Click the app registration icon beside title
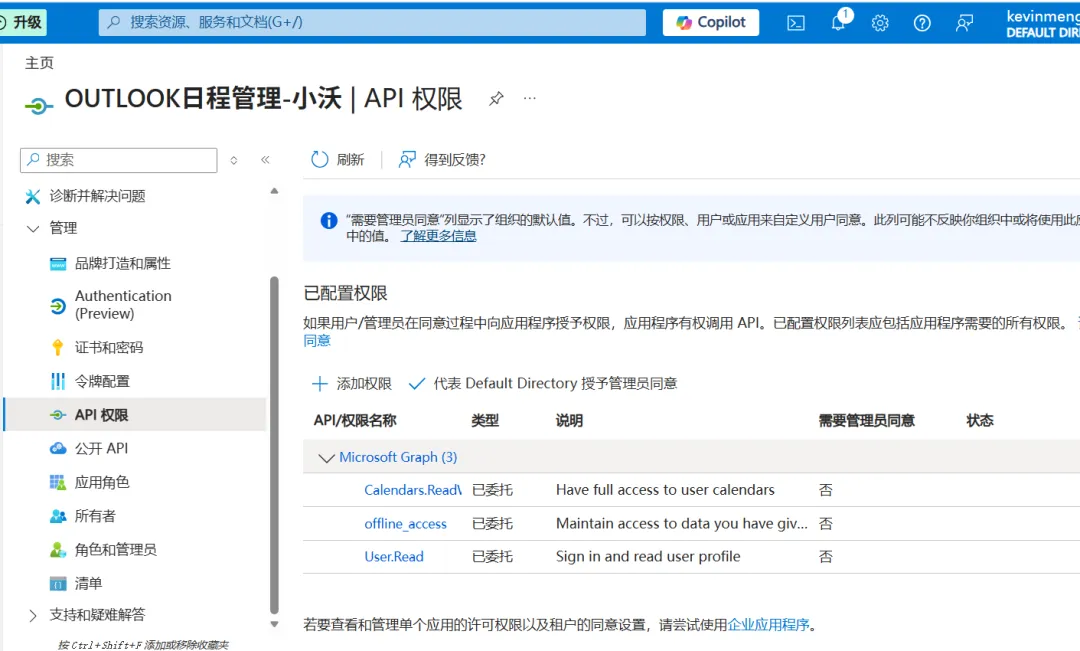This screenshot has height=651, width=1080. tap(39, 105)
